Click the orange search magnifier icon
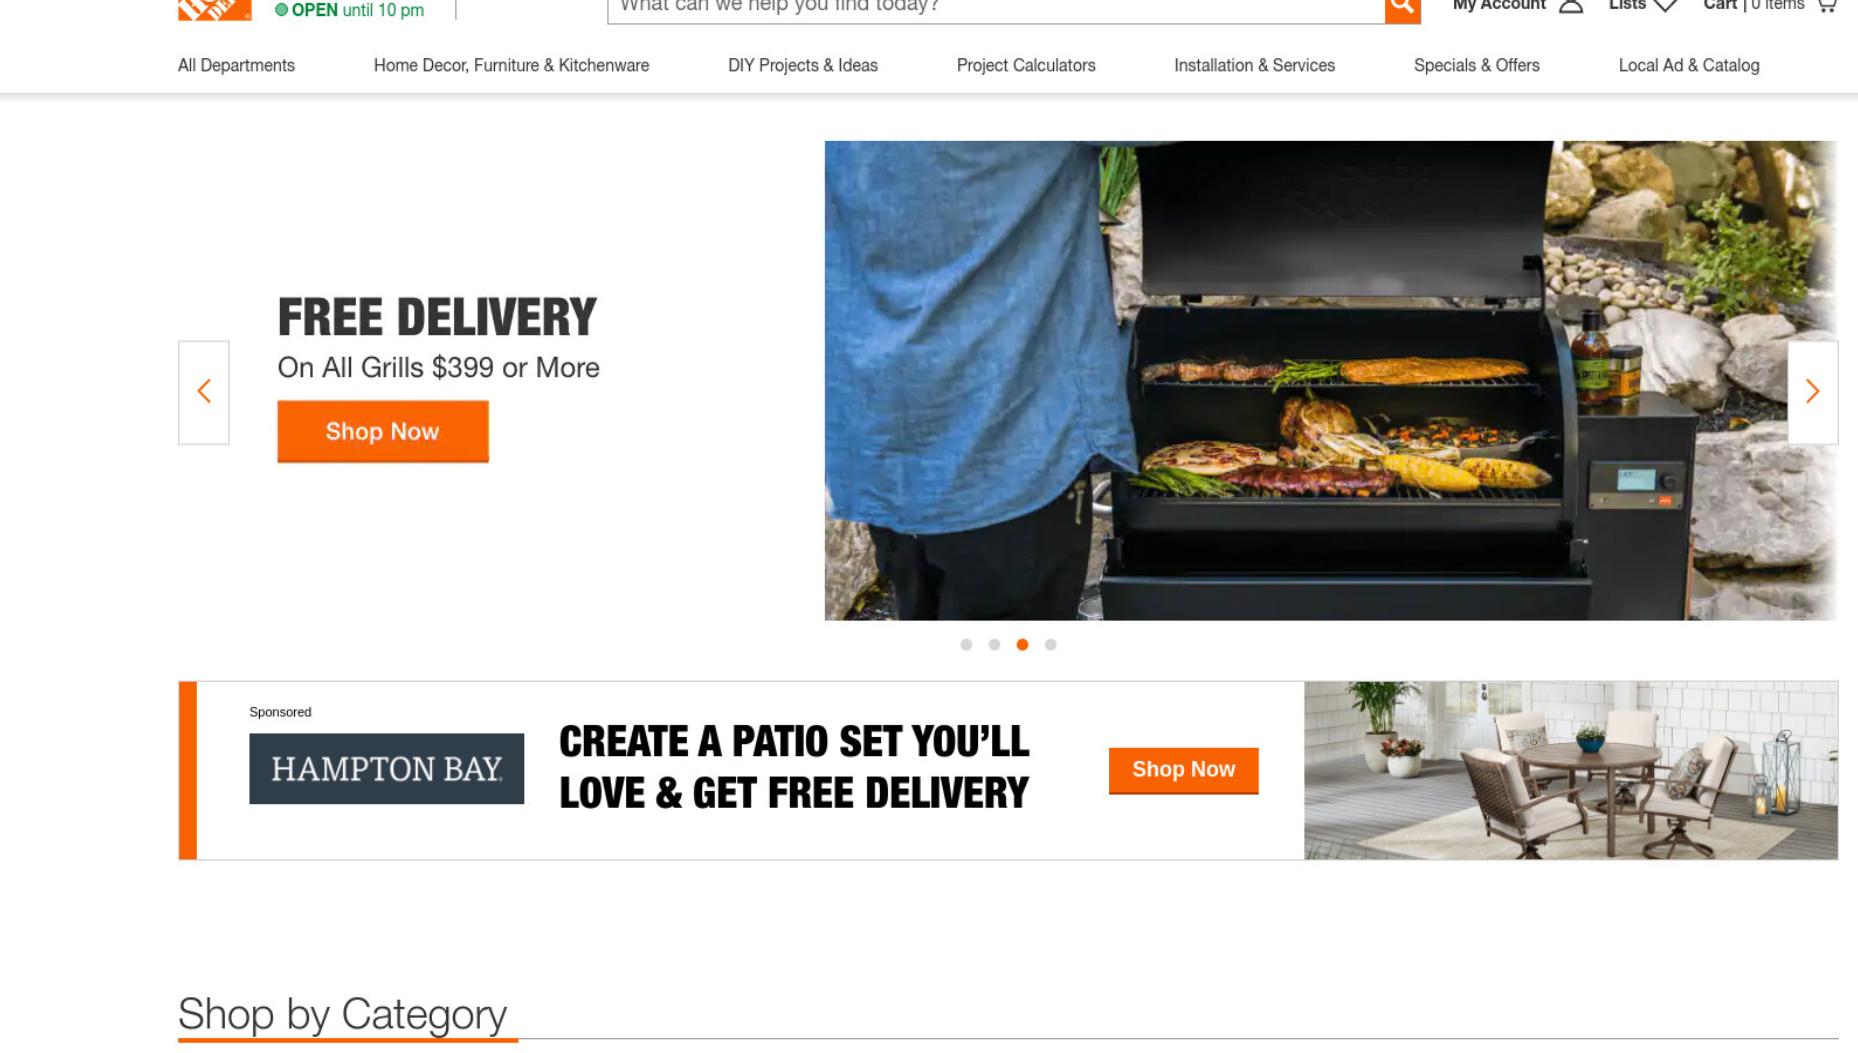Screen dimensions: 1858x1053 [x=1402, y=8]
